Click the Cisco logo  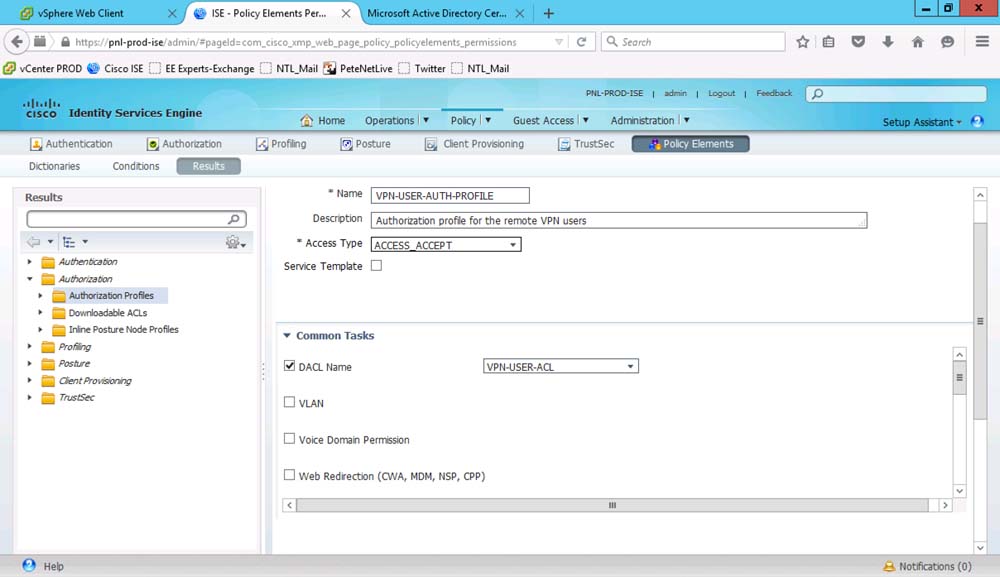[x=41, y=108]
